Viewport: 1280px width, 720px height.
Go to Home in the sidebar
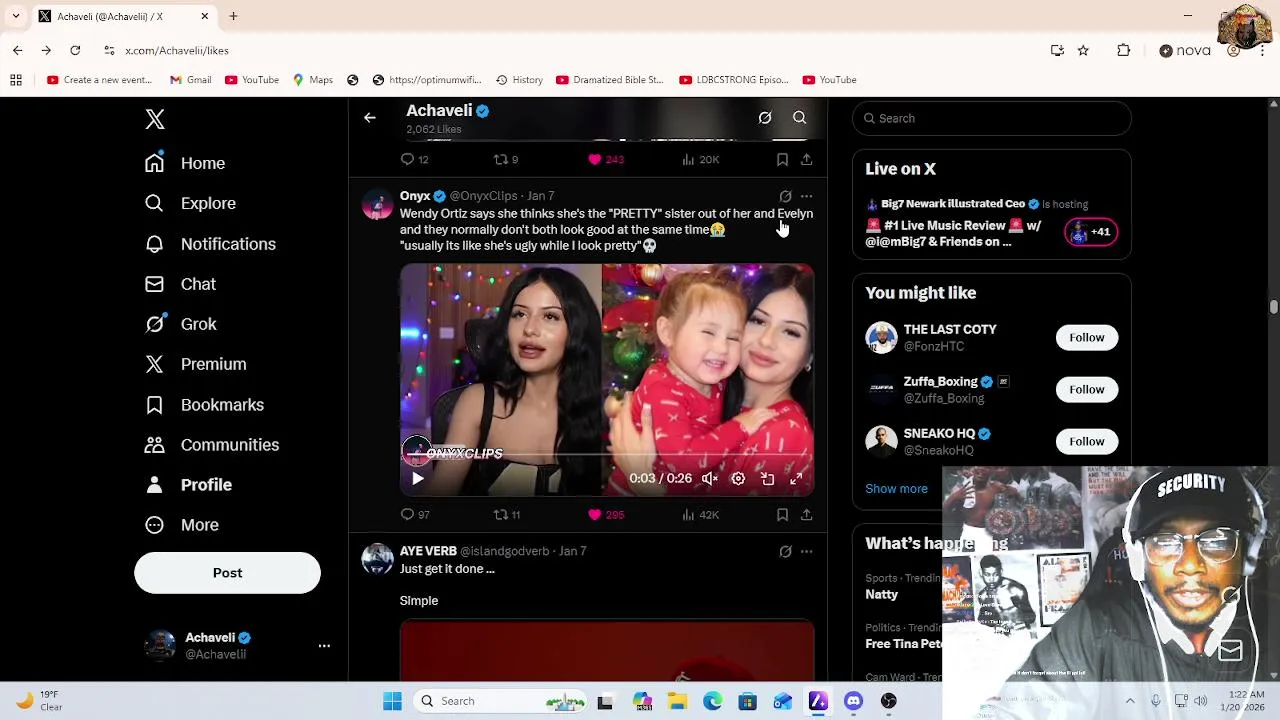click(x=186, y=163)
